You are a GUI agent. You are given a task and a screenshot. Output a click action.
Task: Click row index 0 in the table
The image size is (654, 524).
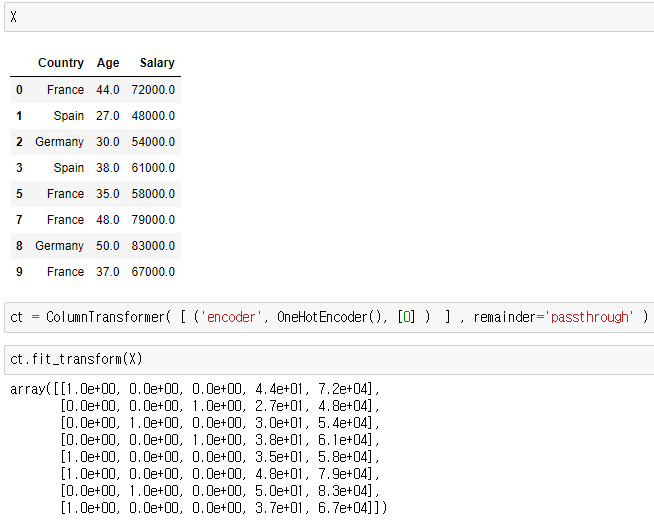pyautogui.click(x=19, y=90)
